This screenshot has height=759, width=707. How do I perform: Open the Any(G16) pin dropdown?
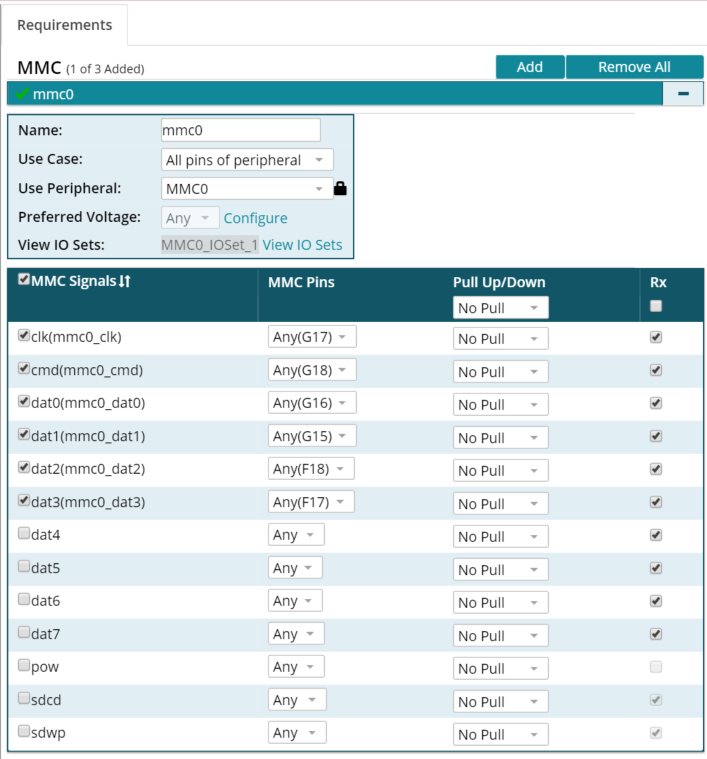[x=312, y=403]
